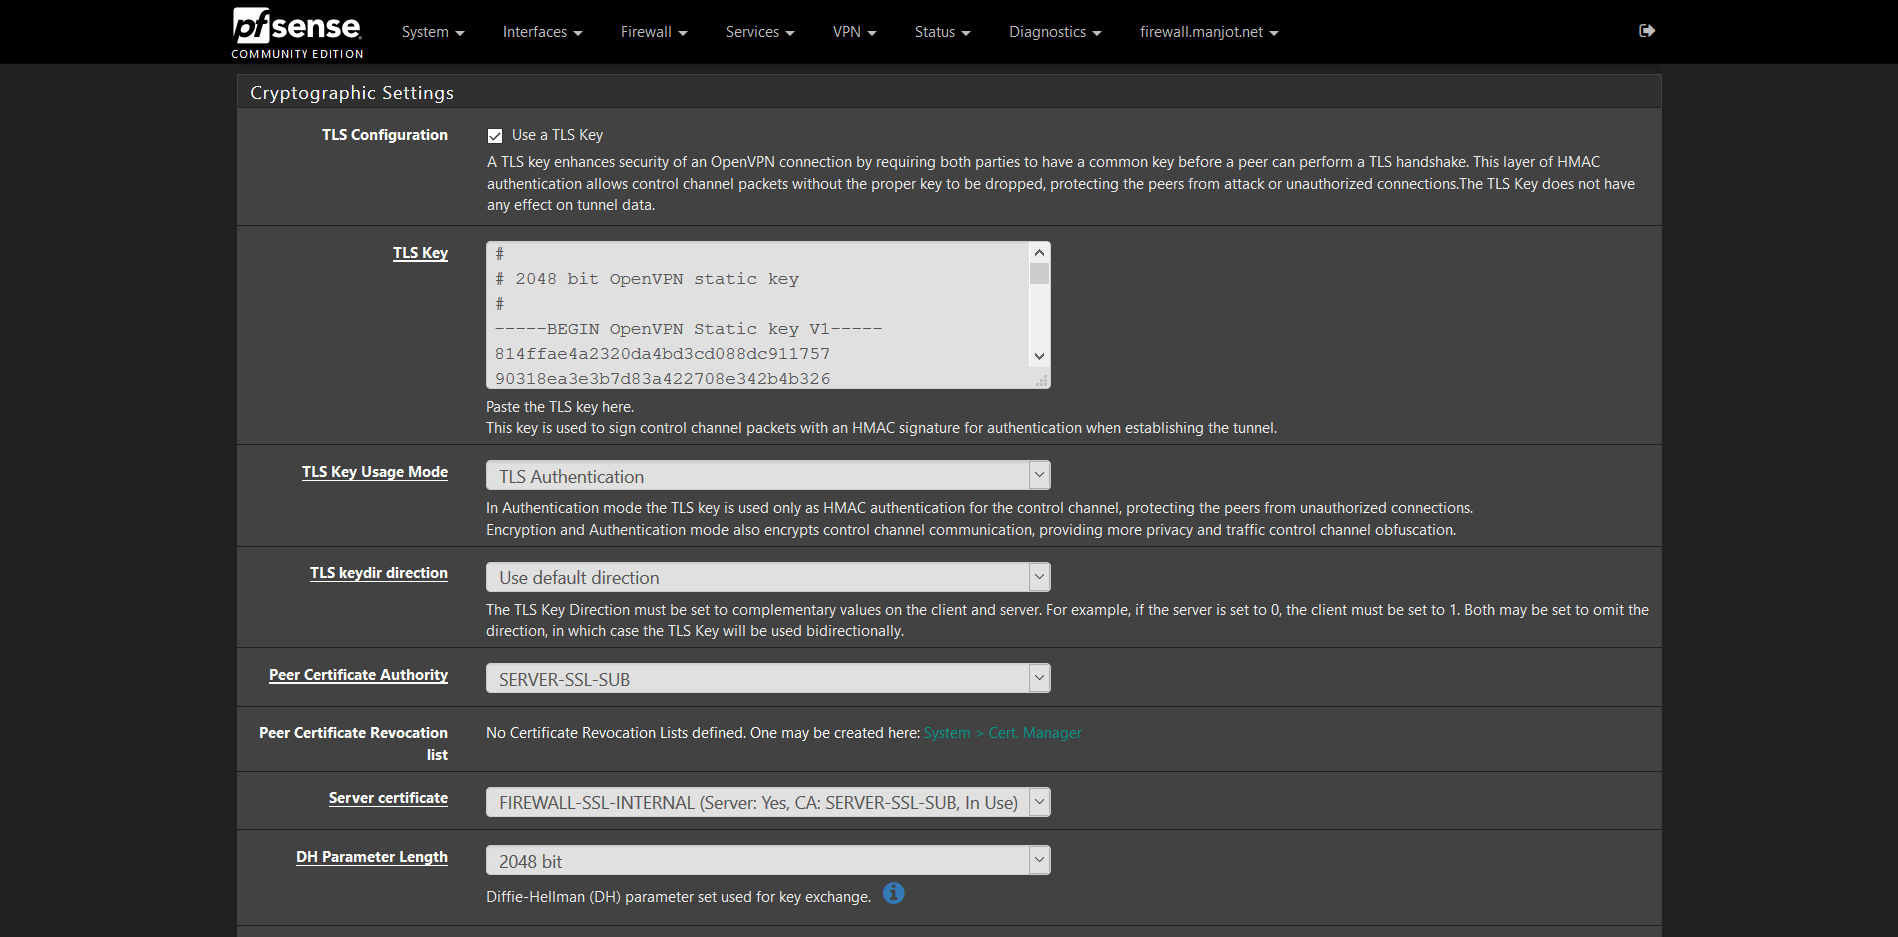The width and height of the screenshot is (1898, 937).
Task: Click the TLS Key textarea scroll down arrow
Action: click(x=1039, y=356)
